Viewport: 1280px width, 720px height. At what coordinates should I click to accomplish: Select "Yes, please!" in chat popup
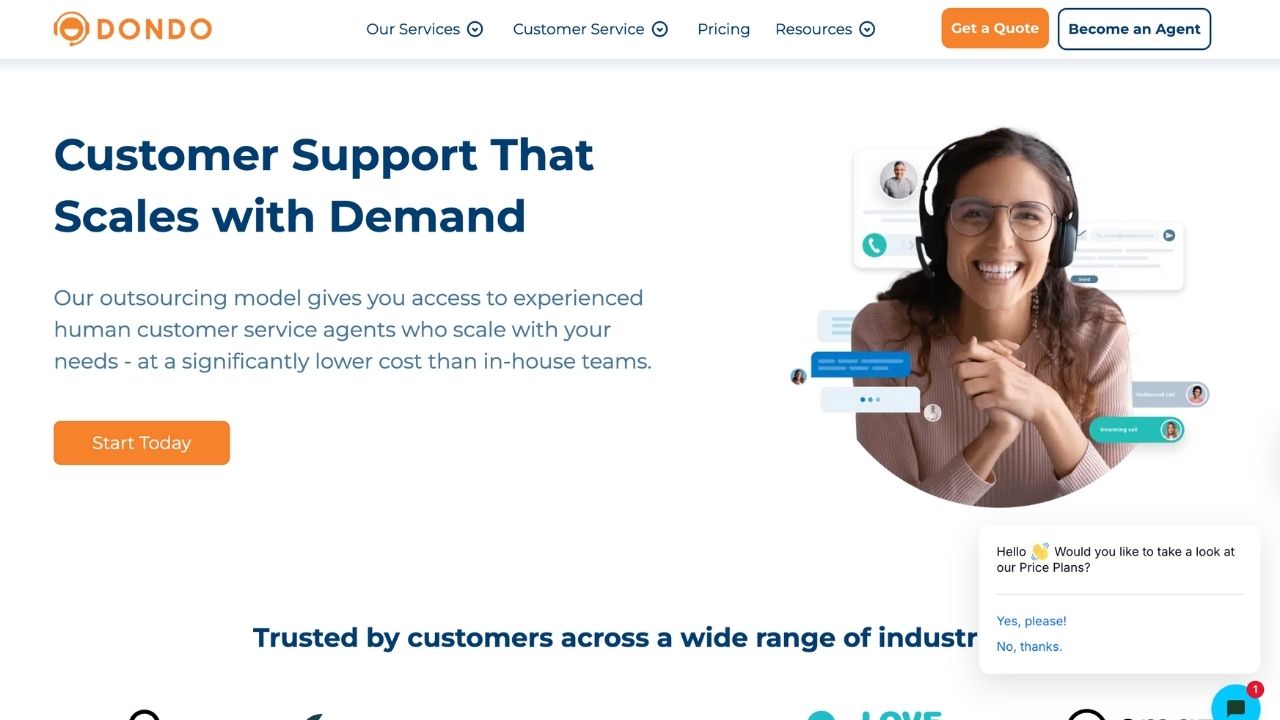(x=1031, y=621)
